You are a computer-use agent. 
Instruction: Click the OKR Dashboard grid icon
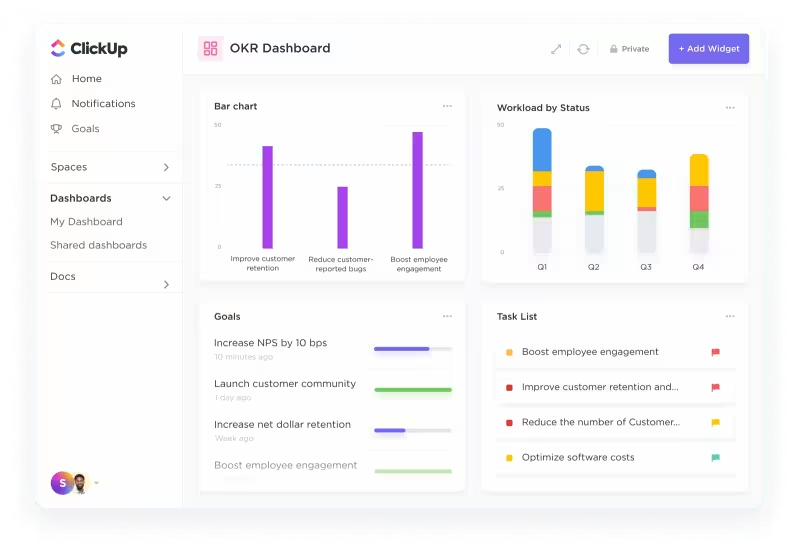(210, 48)
